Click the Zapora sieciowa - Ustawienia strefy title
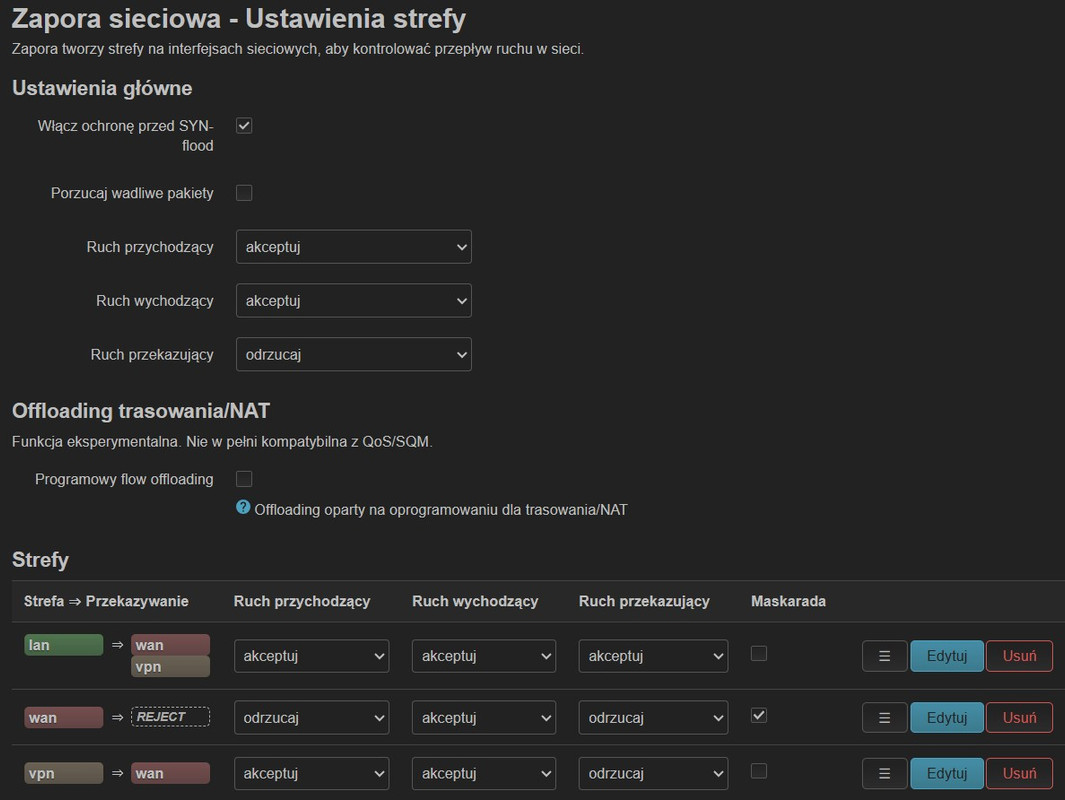The width and height of the screenshot is (1065, 800). coord(238,19)
